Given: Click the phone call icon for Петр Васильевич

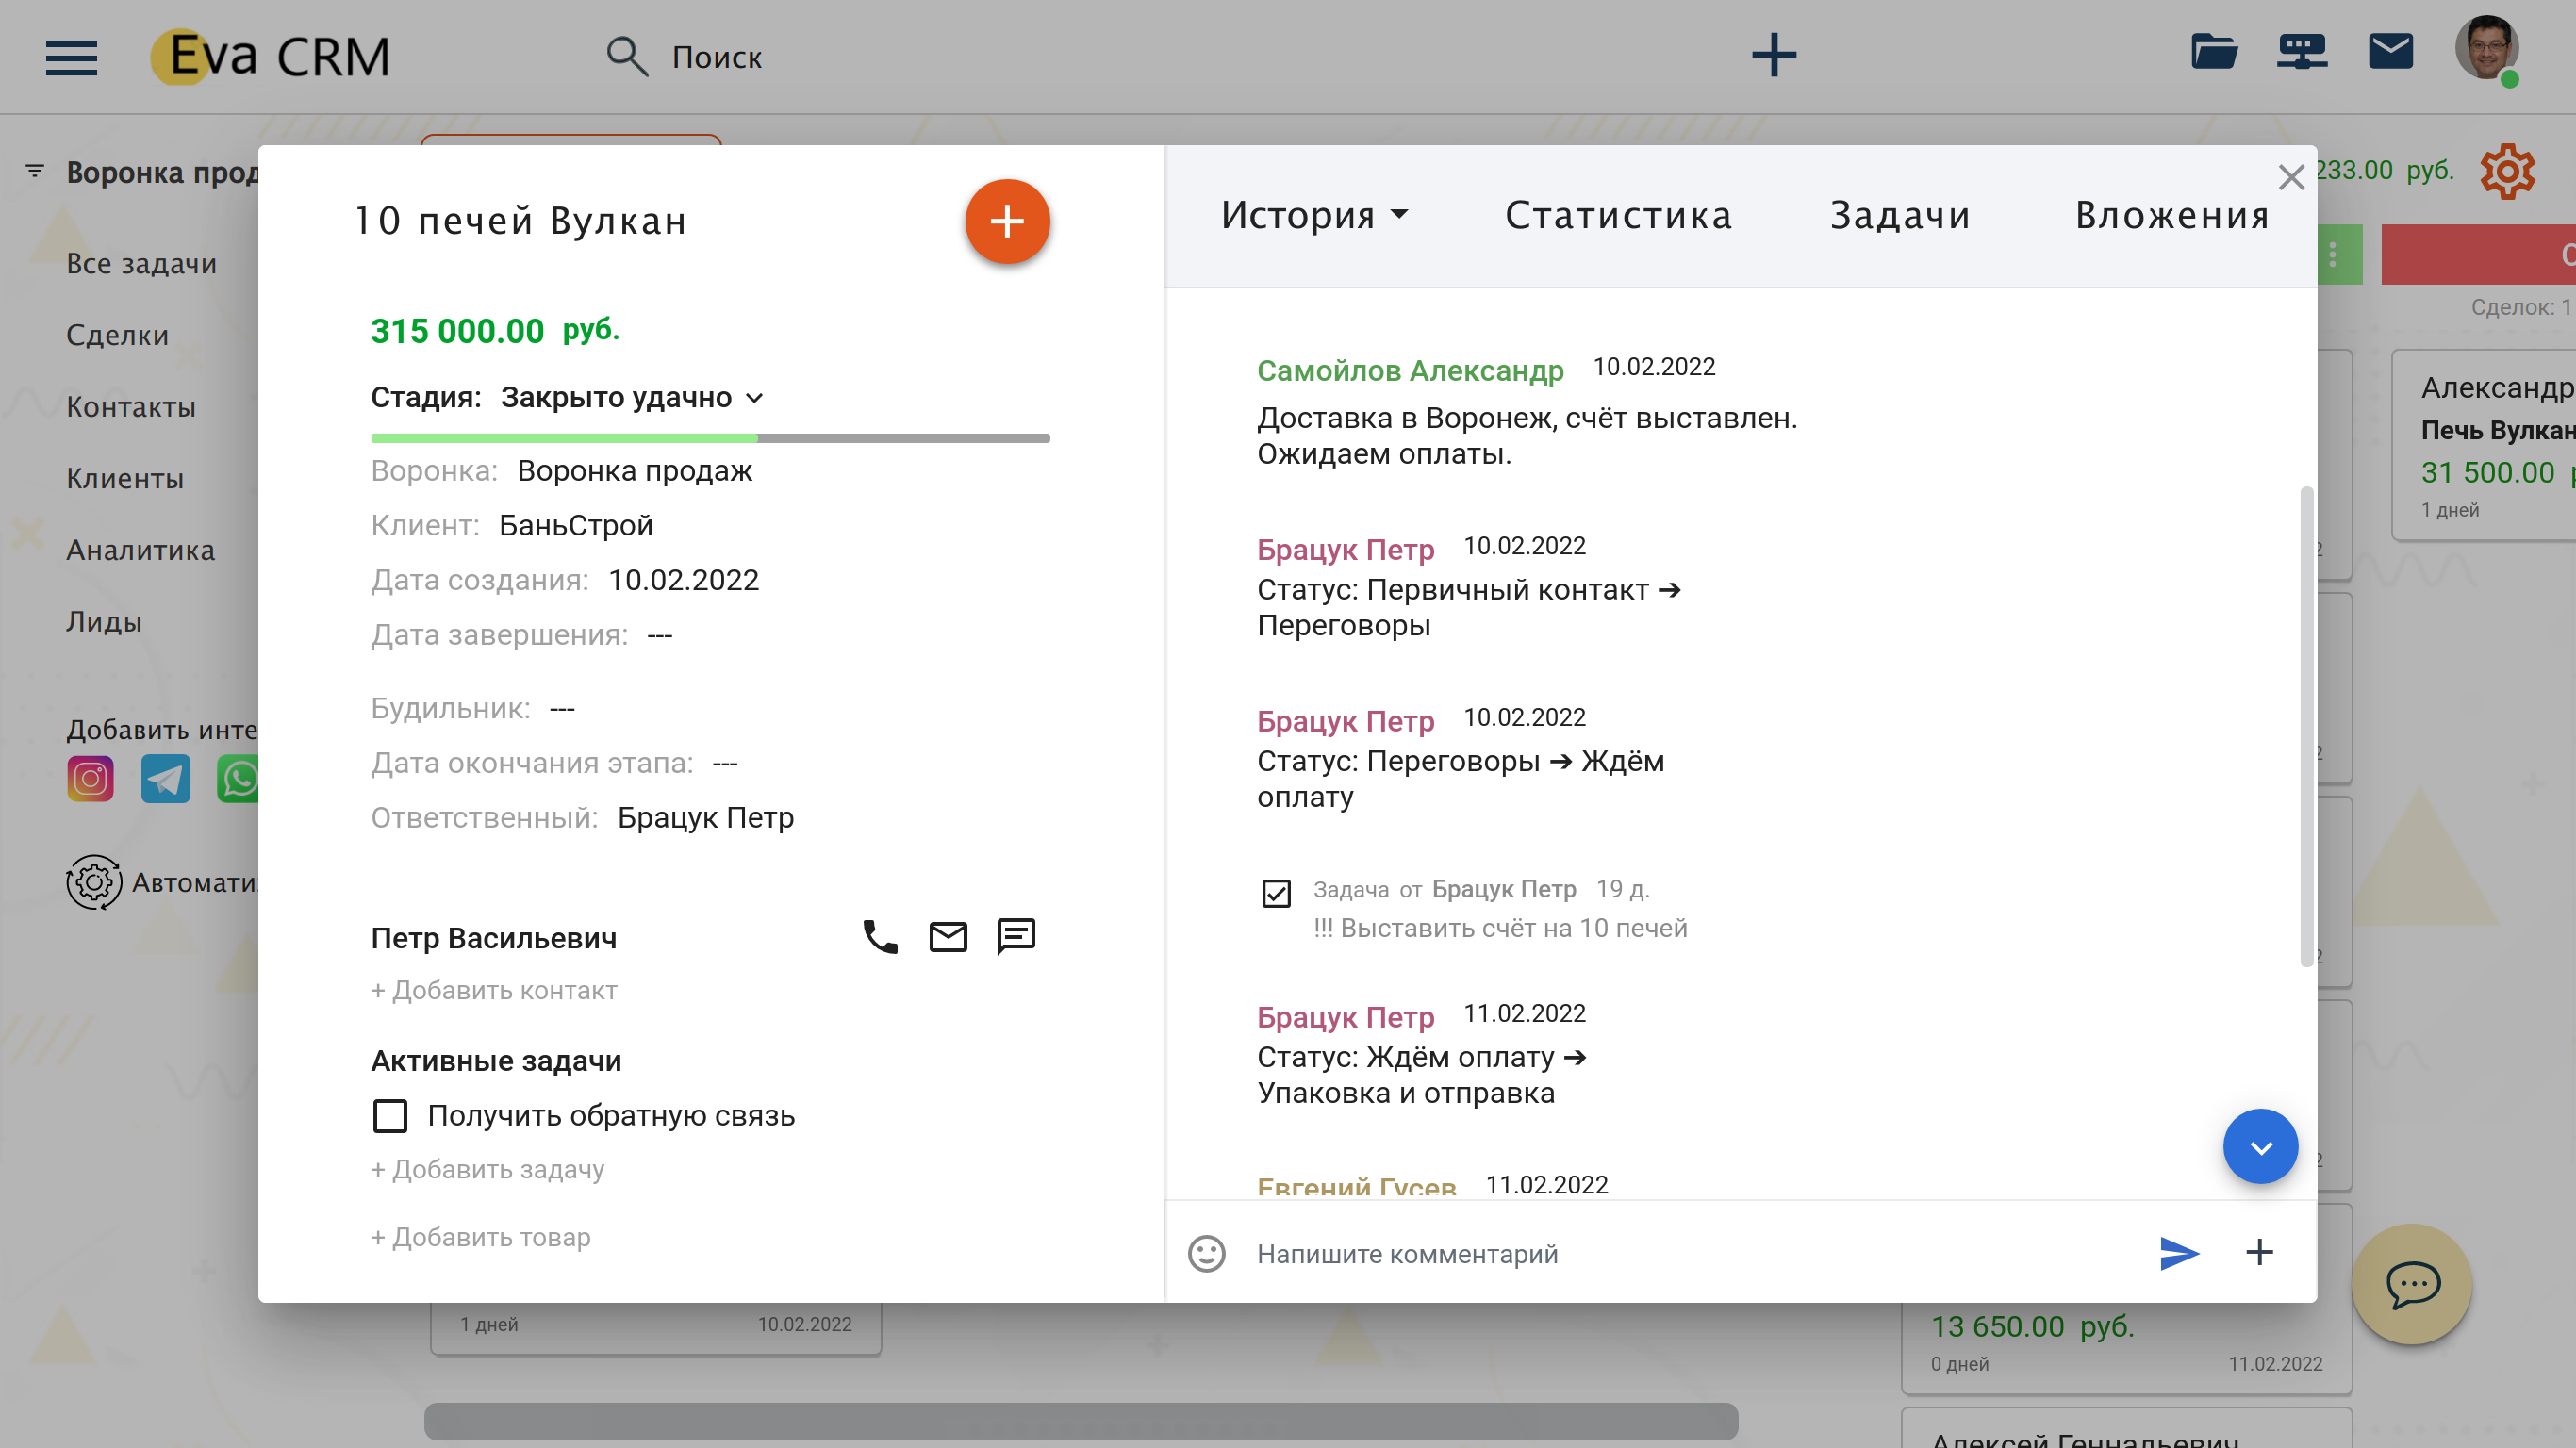Looking at the screenshot, I should coord(880,937).
